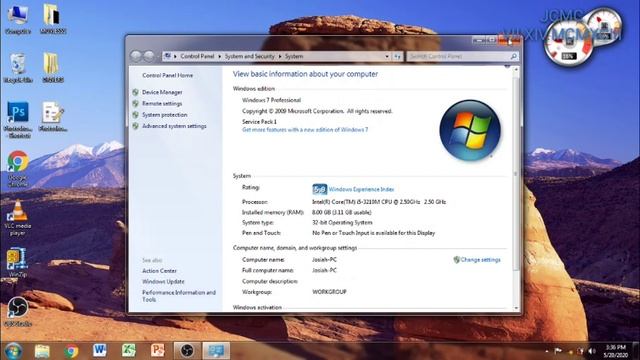The image size is (640, 360).
Task: Click the Forward navigation button
Action: point(149,56)
